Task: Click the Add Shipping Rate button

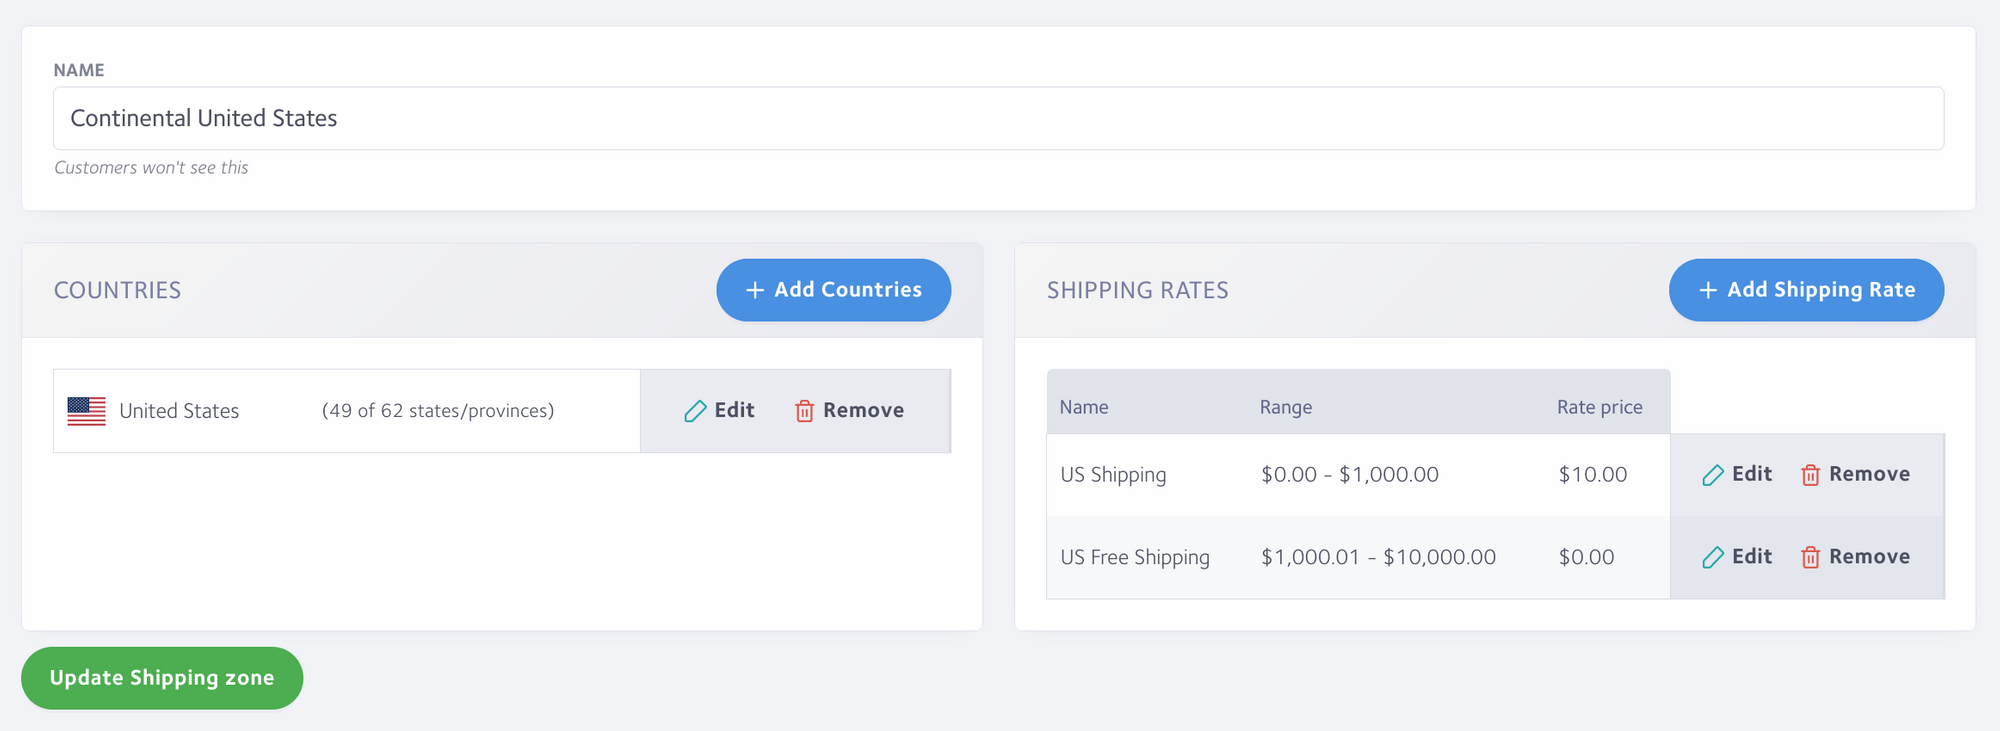Action: click(x=1806, y=290)
